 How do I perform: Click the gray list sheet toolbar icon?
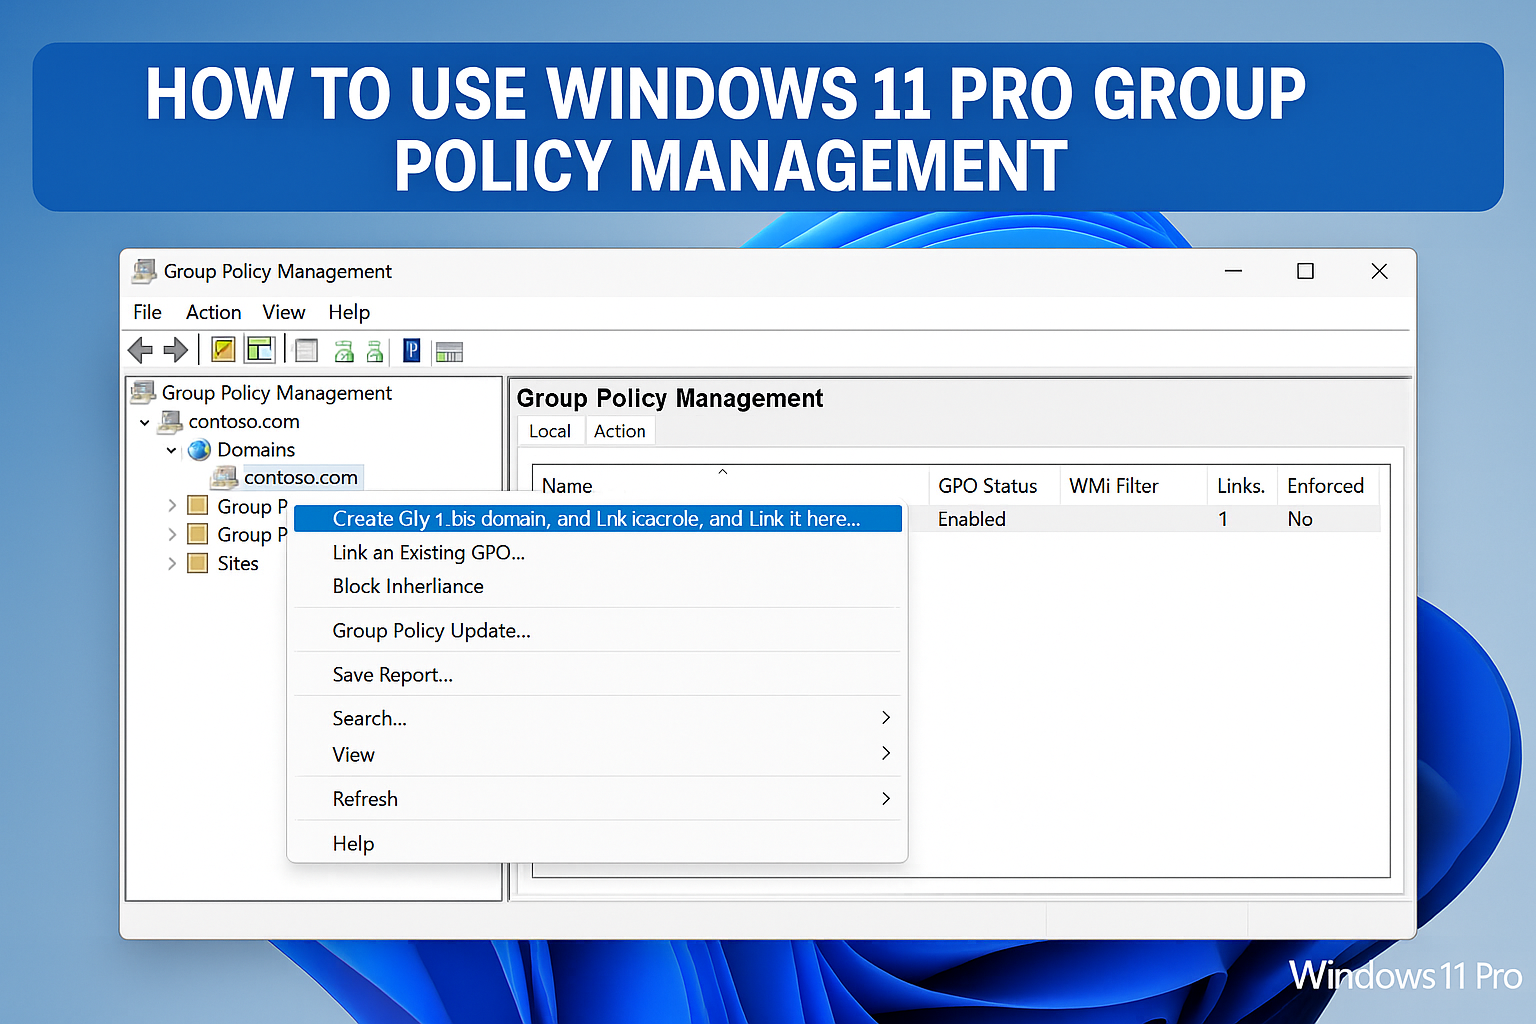307,351
